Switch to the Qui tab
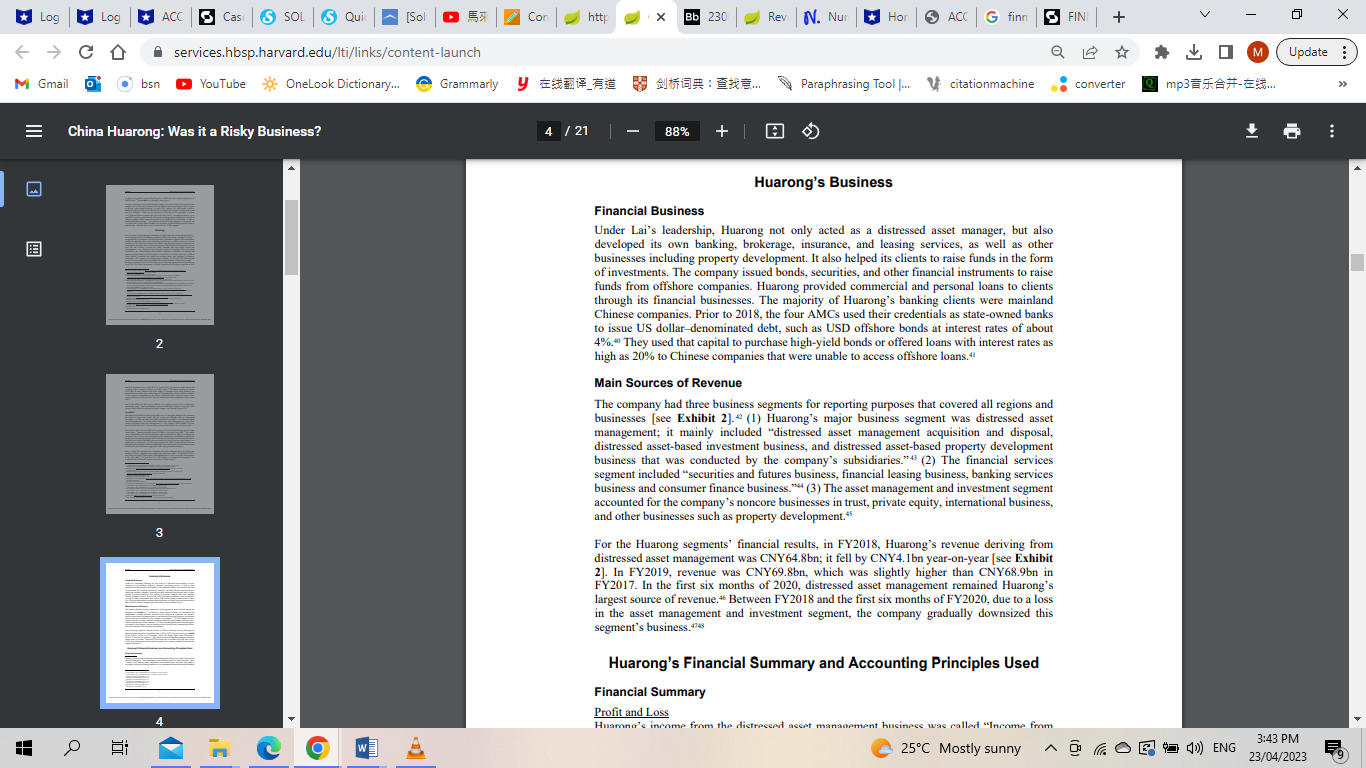 343,17
